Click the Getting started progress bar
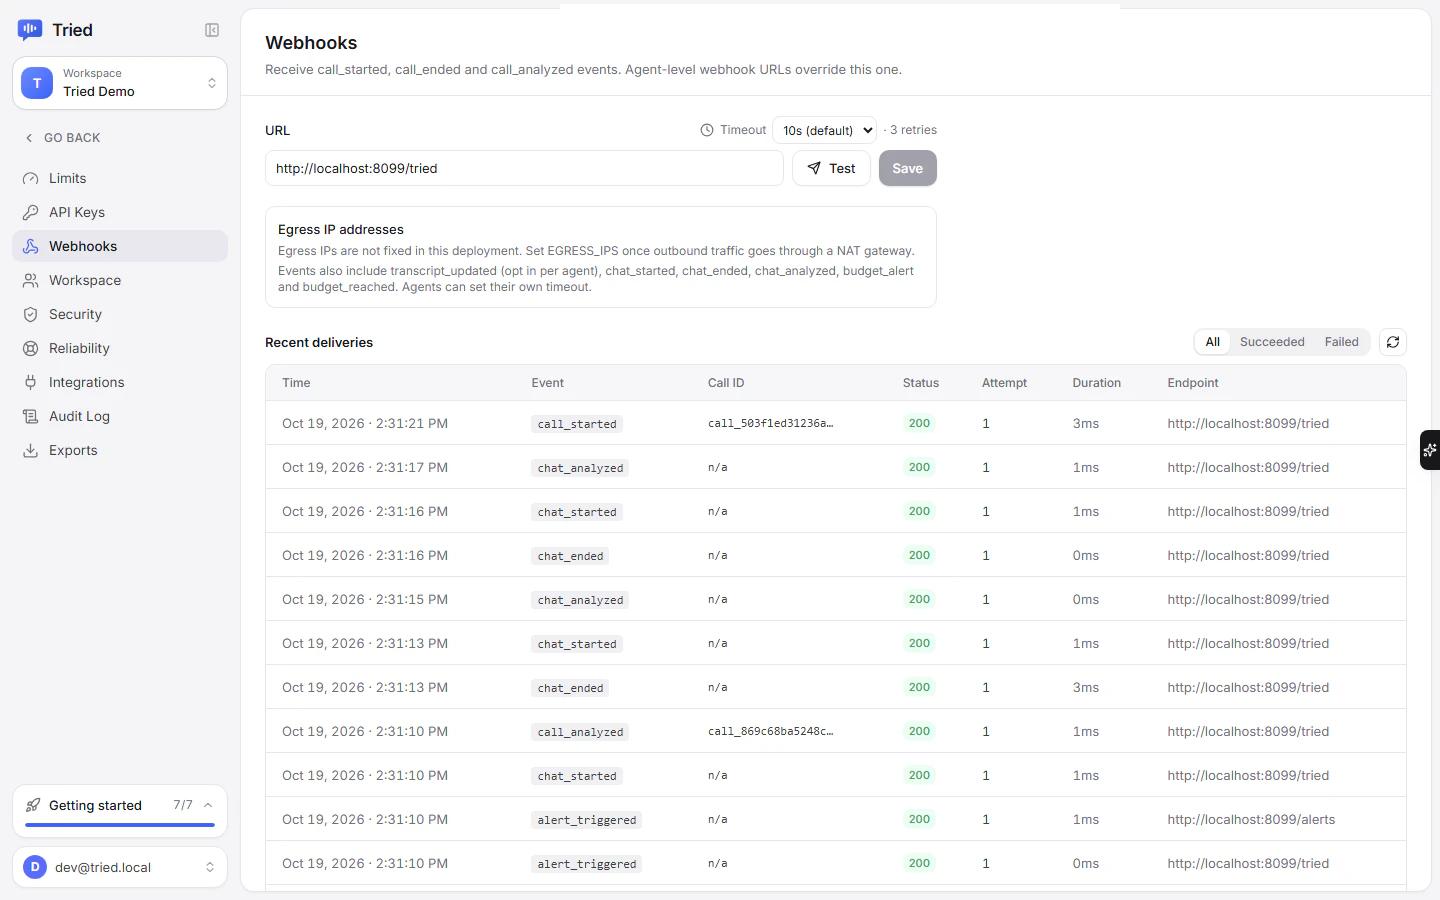Screen dimensions: 1440x900 point(120,825)
